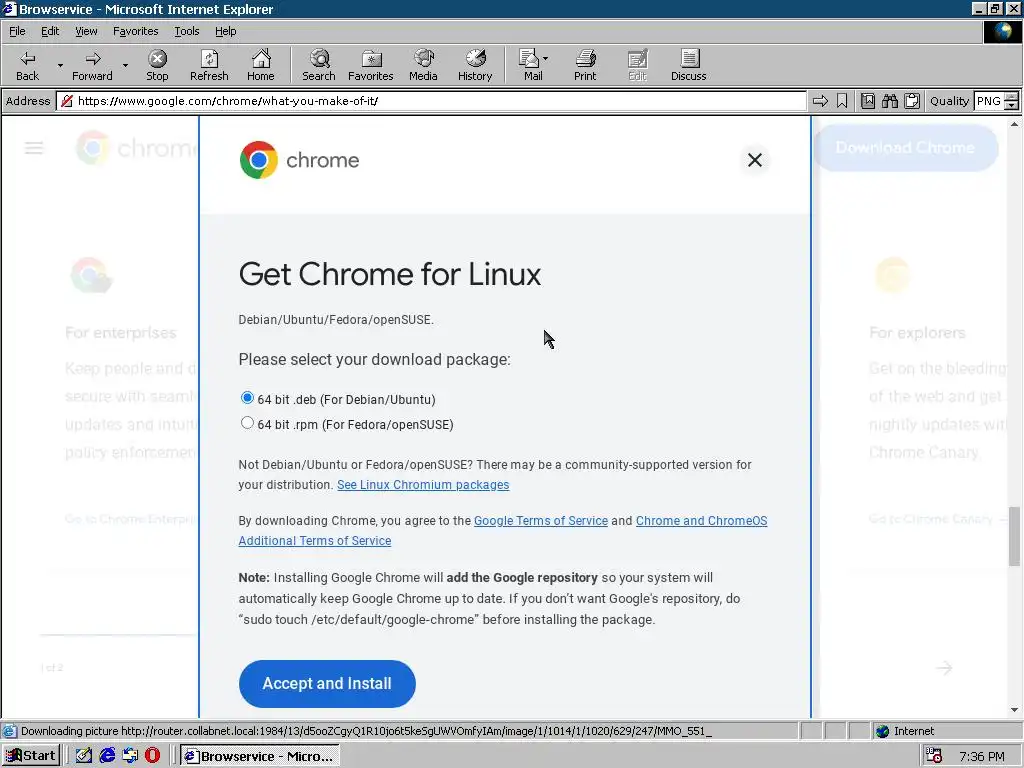Screen dimensions: 1024x768
Task: Click the notepad quick launch icon
Action: [84, 756]
